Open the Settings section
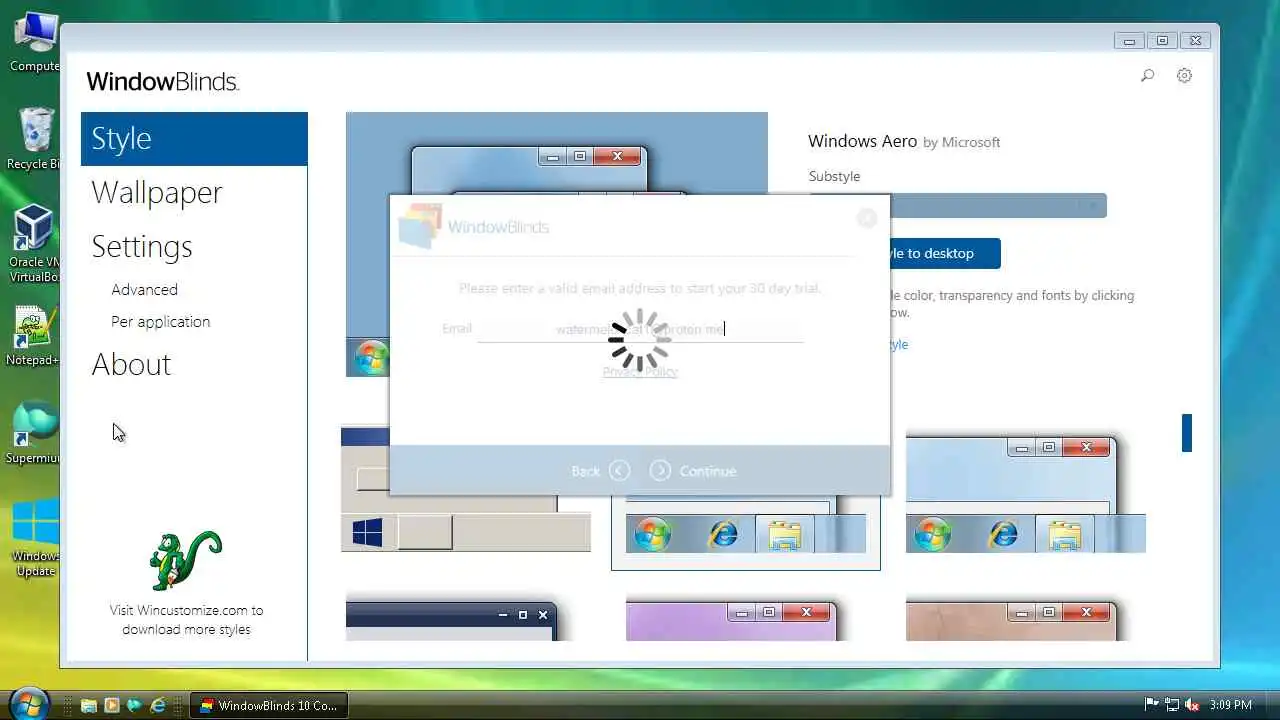 tap(142, 246)
